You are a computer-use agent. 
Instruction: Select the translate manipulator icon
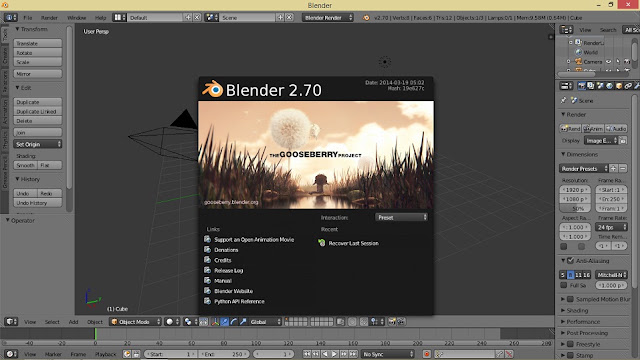coord(224,322)
